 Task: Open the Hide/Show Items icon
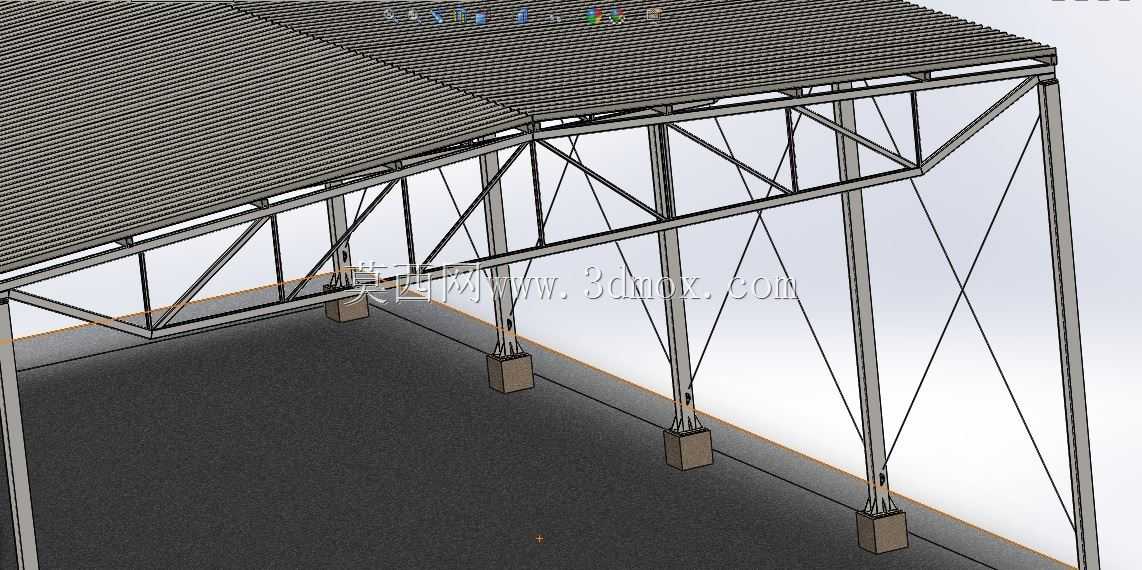coord(555,17)
